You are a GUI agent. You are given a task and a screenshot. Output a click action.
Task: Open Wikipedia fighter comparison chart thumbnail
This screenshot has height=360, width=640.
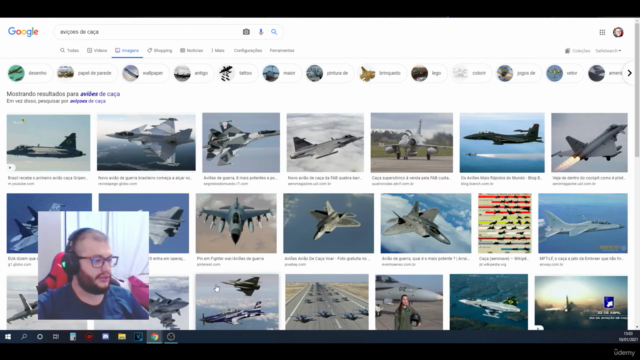pos(505,223)
